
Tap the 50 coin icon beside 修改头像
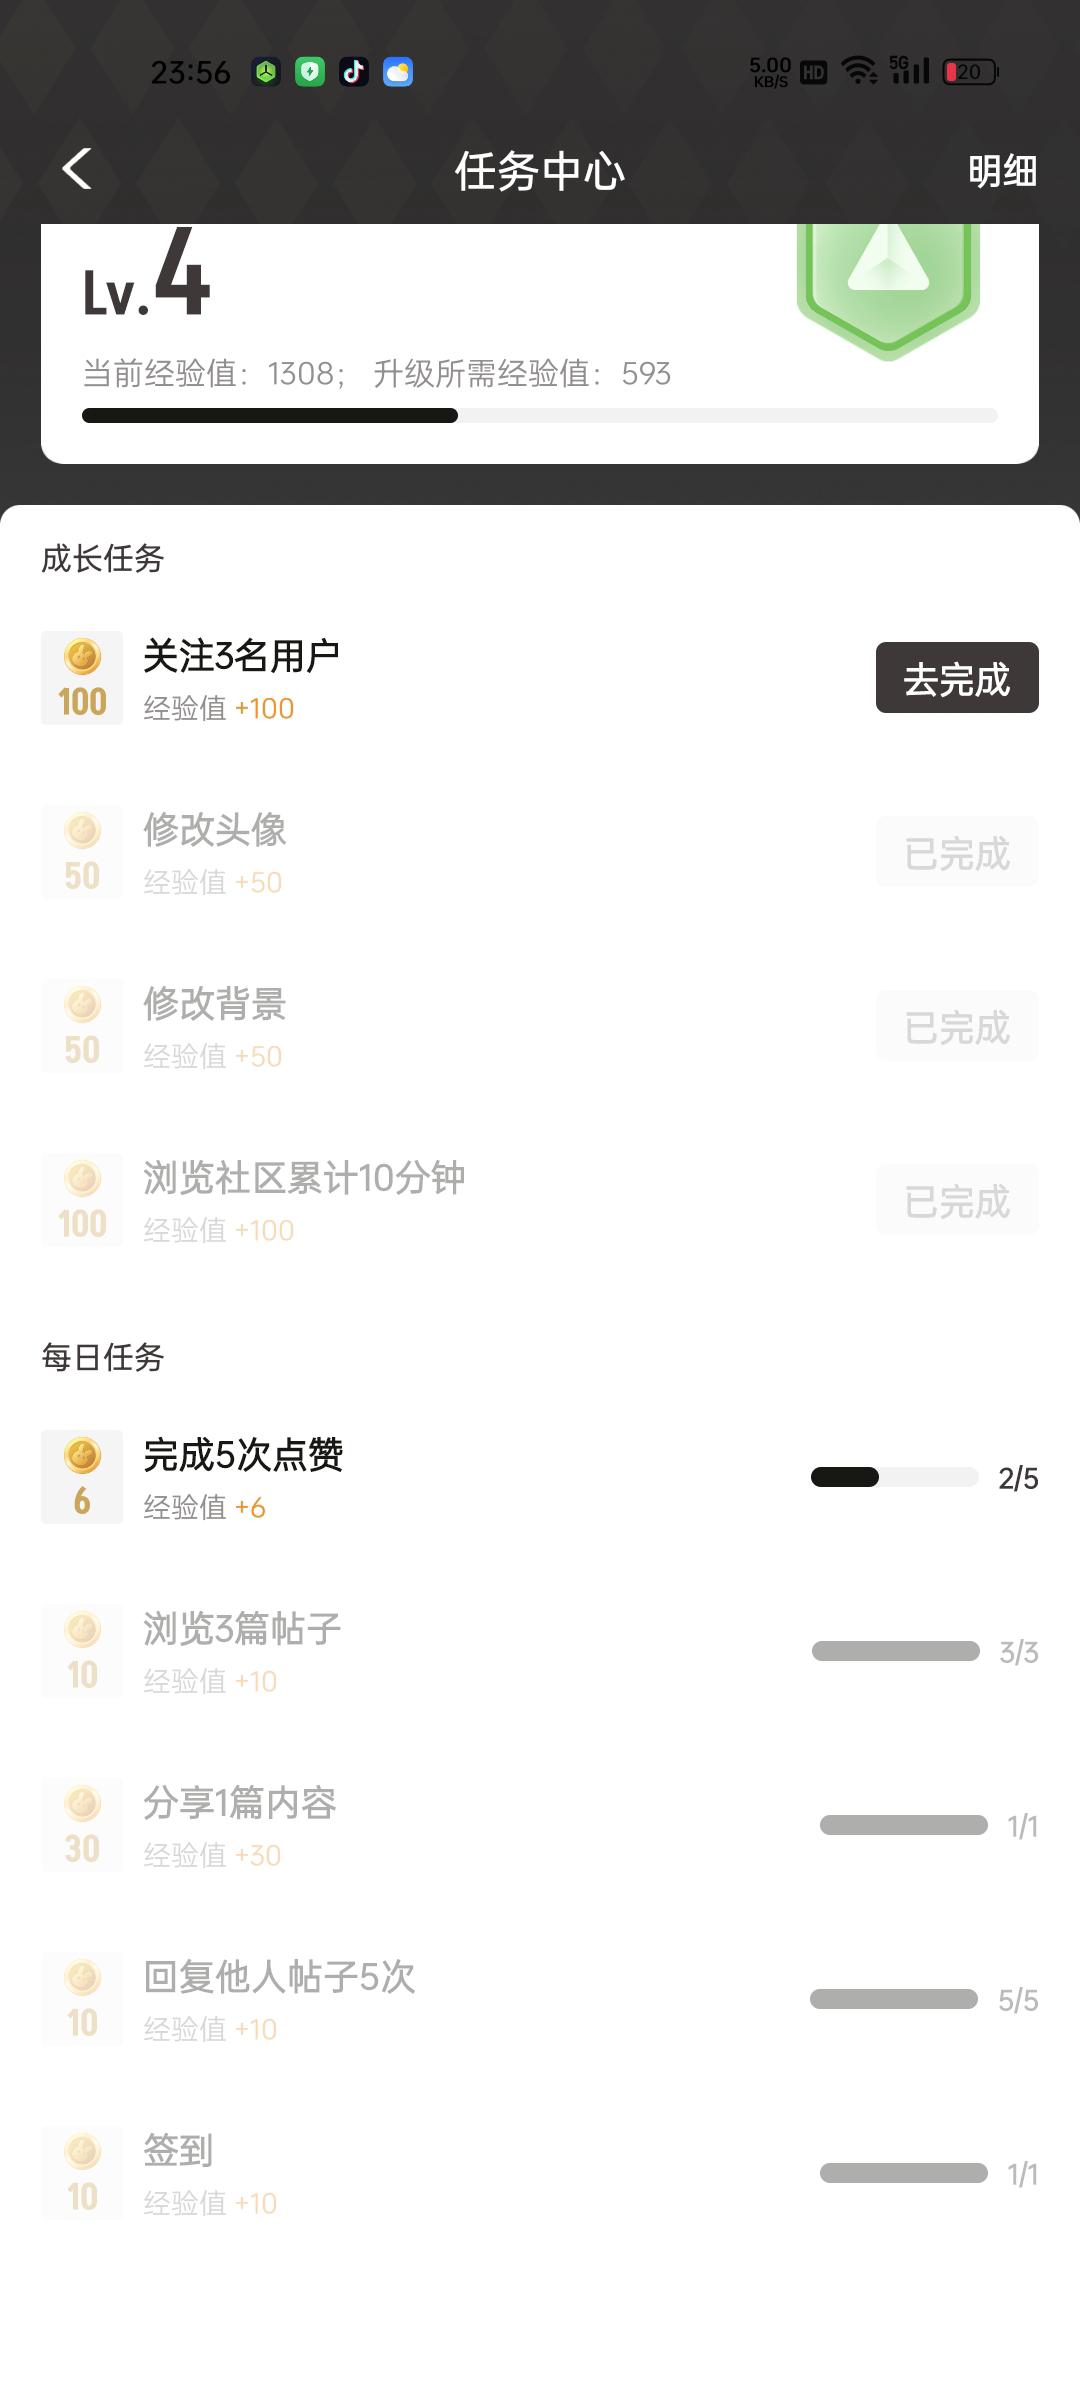pos(82,852)
